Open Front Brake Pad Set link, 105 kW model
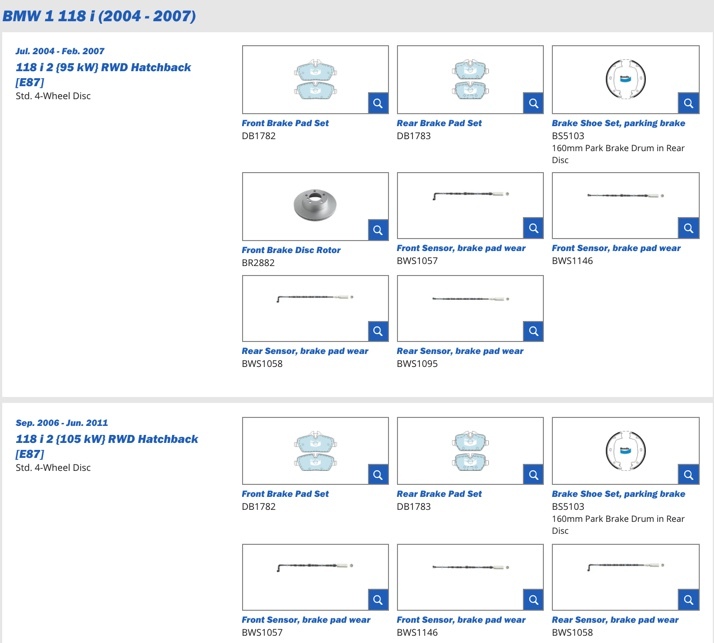Viewport: 714px width, 643px height. [285, 494]
